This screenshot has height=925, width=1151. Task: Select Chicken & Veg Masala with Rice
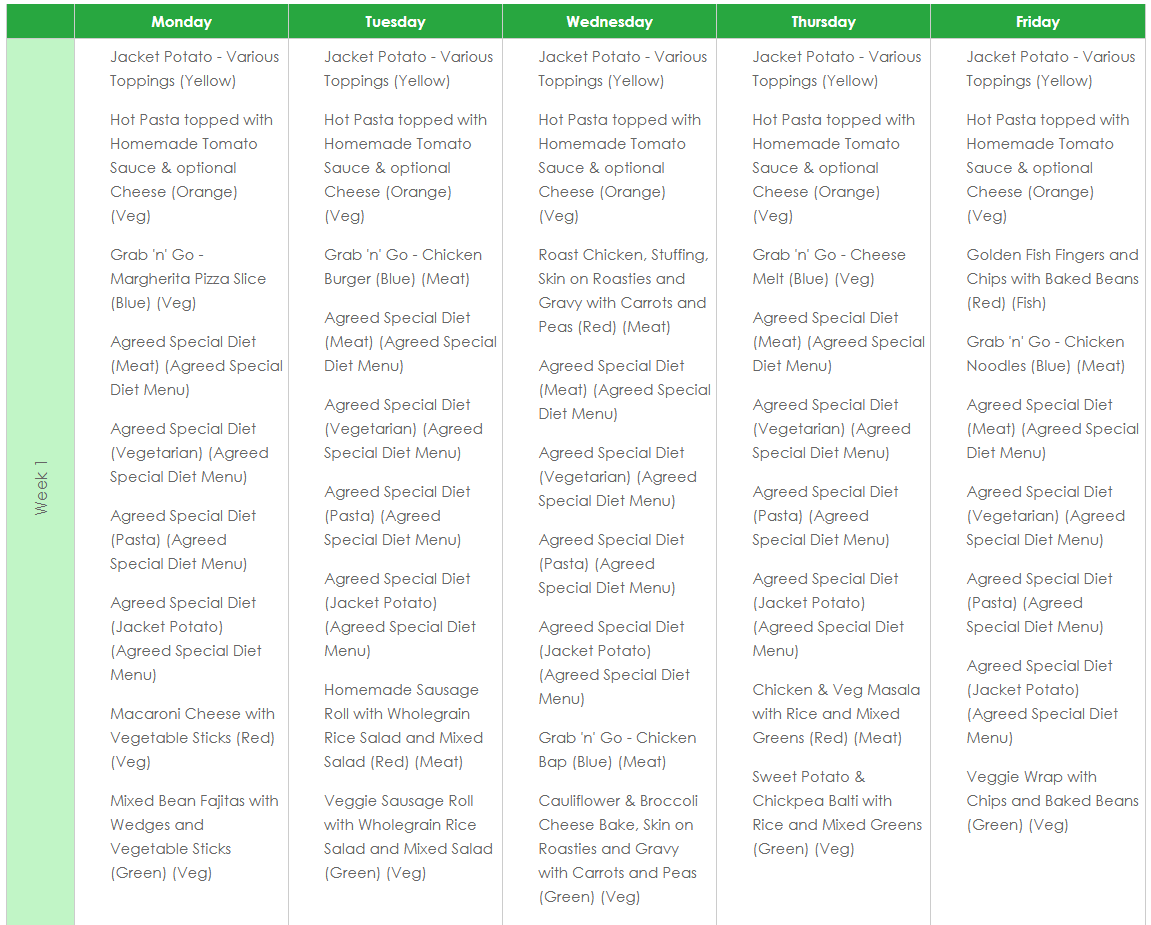click(x=835, y=714)
